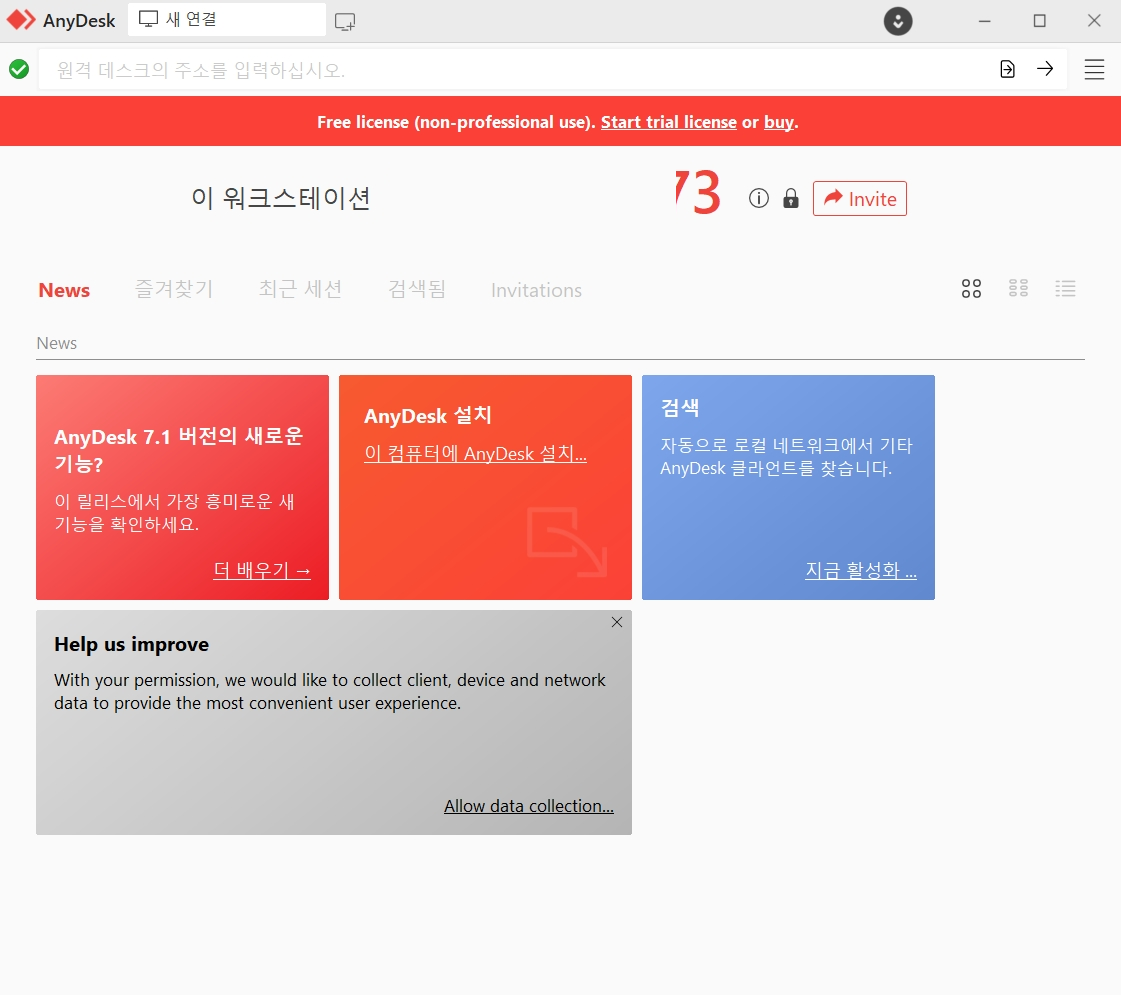1121x995 pixels.
Task: Click the connect arrow icon
Action: point(1045,69)
